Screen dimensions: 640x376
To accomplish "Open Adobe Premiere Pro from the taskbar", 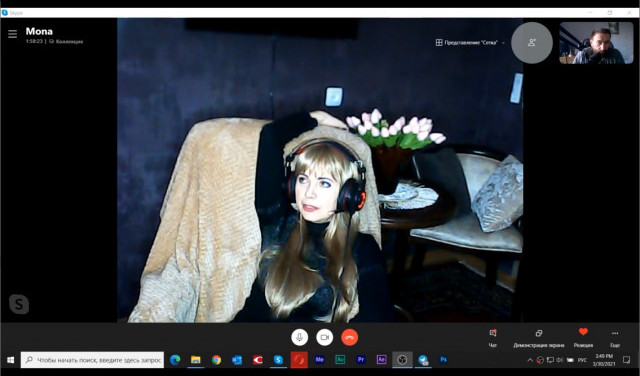I will [360, 360].
